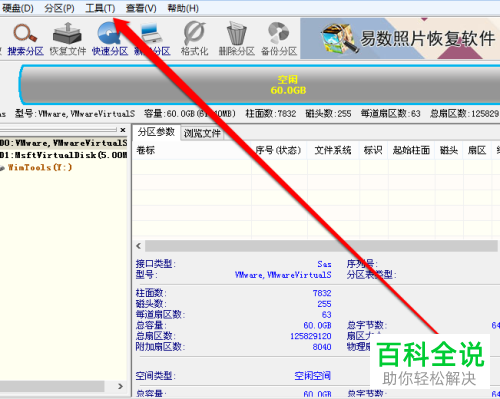Click the partition table horizontal scrollbar track
500x399 pixels.
(321, 246)
